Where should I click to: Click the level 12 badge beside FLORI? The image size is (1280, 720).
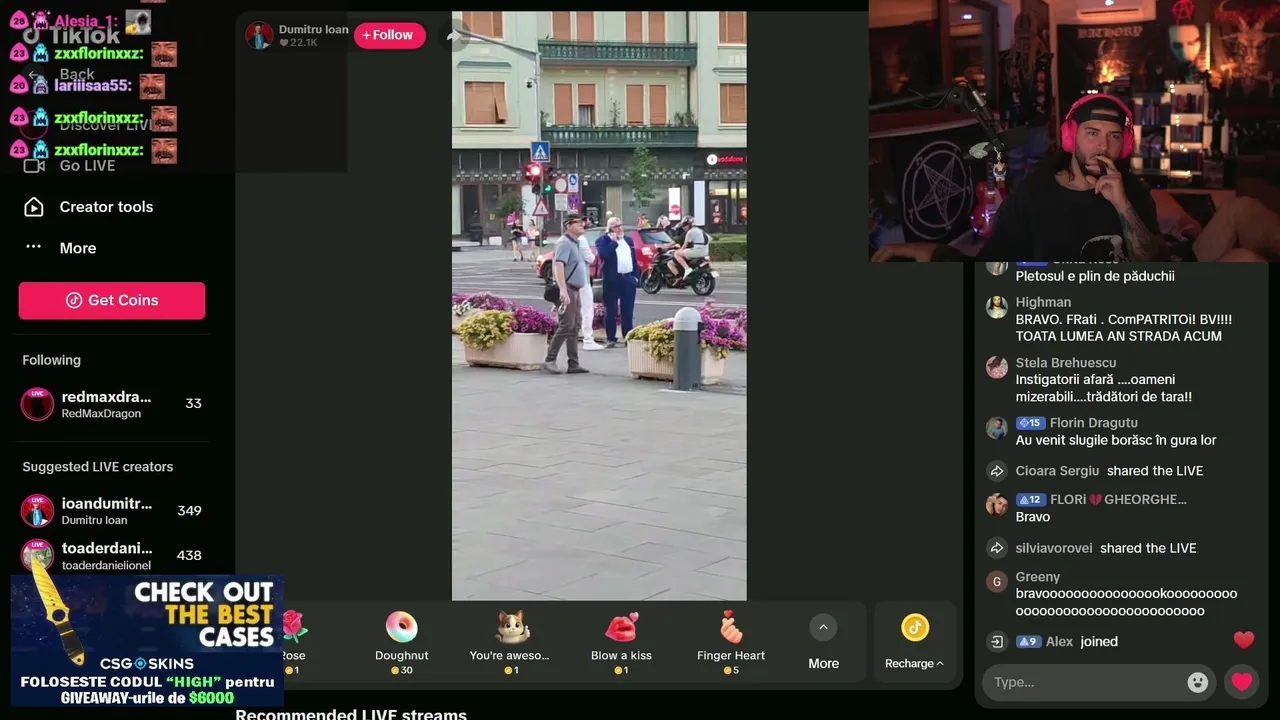tap(1030, 499)
